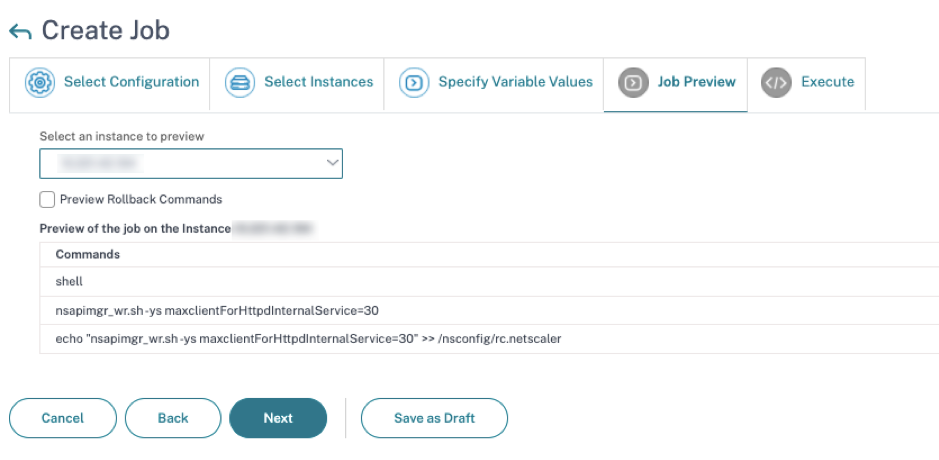Viewport: 939px width, 460px height.
Task: Open the Select Configuration tab
Action: [x=110, y=84]
